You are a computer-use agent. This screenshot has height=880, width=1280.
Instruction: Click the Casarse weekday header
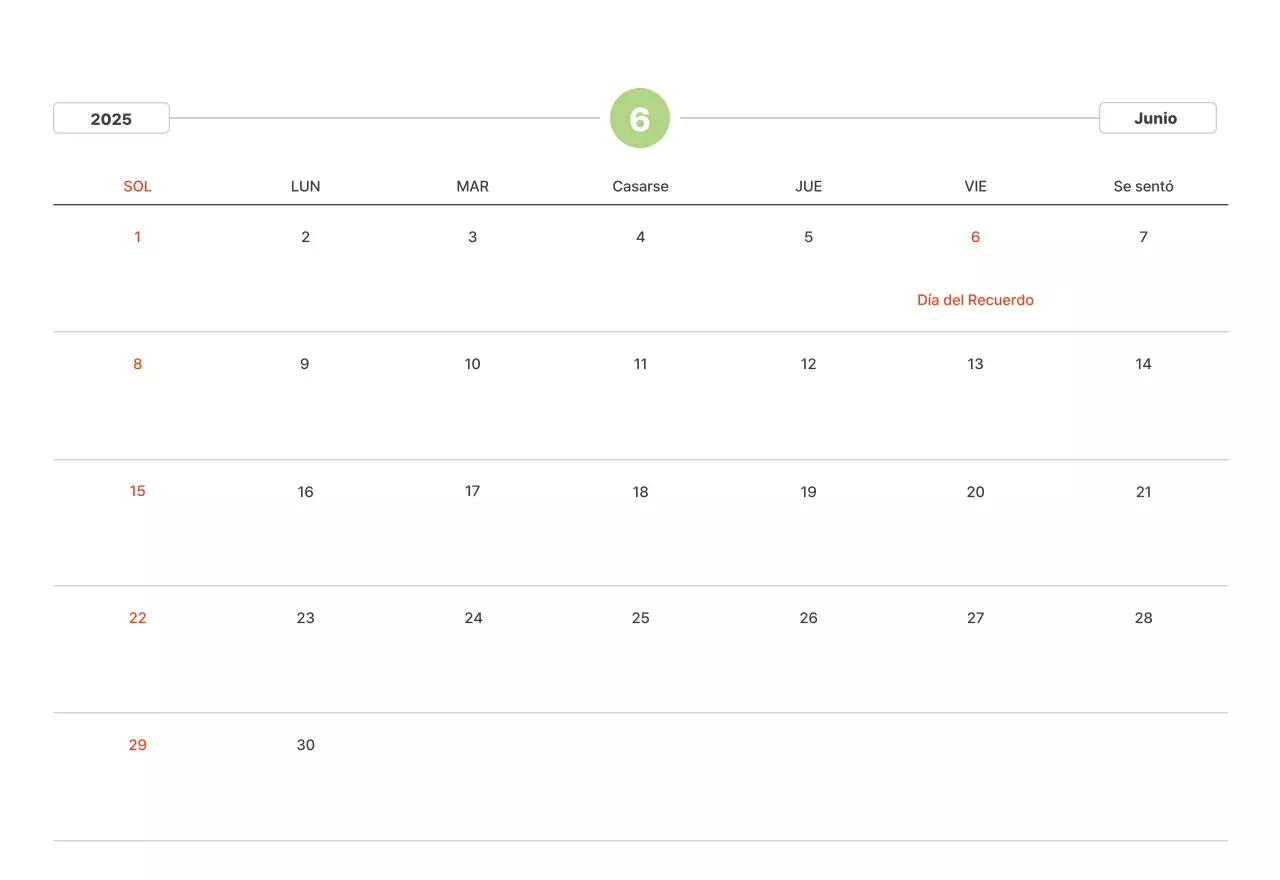(640, 186)
